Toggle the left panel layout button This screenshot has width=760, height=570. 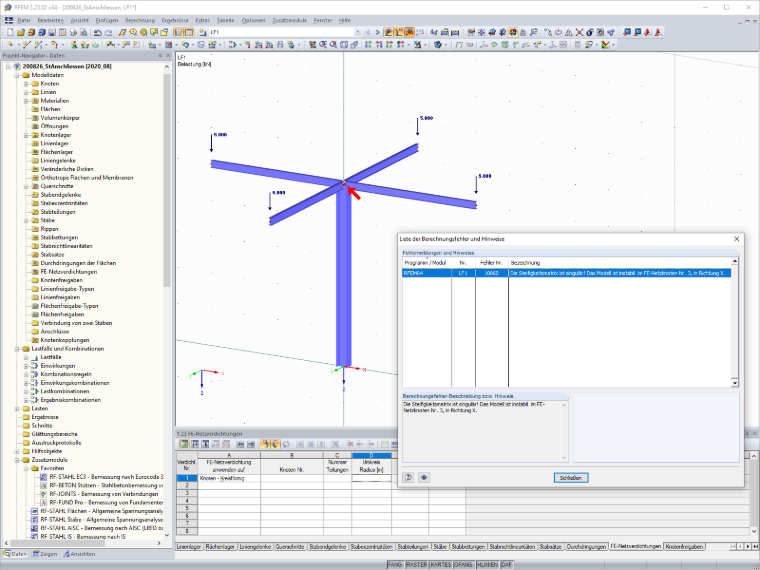click(x=178, y=32)
